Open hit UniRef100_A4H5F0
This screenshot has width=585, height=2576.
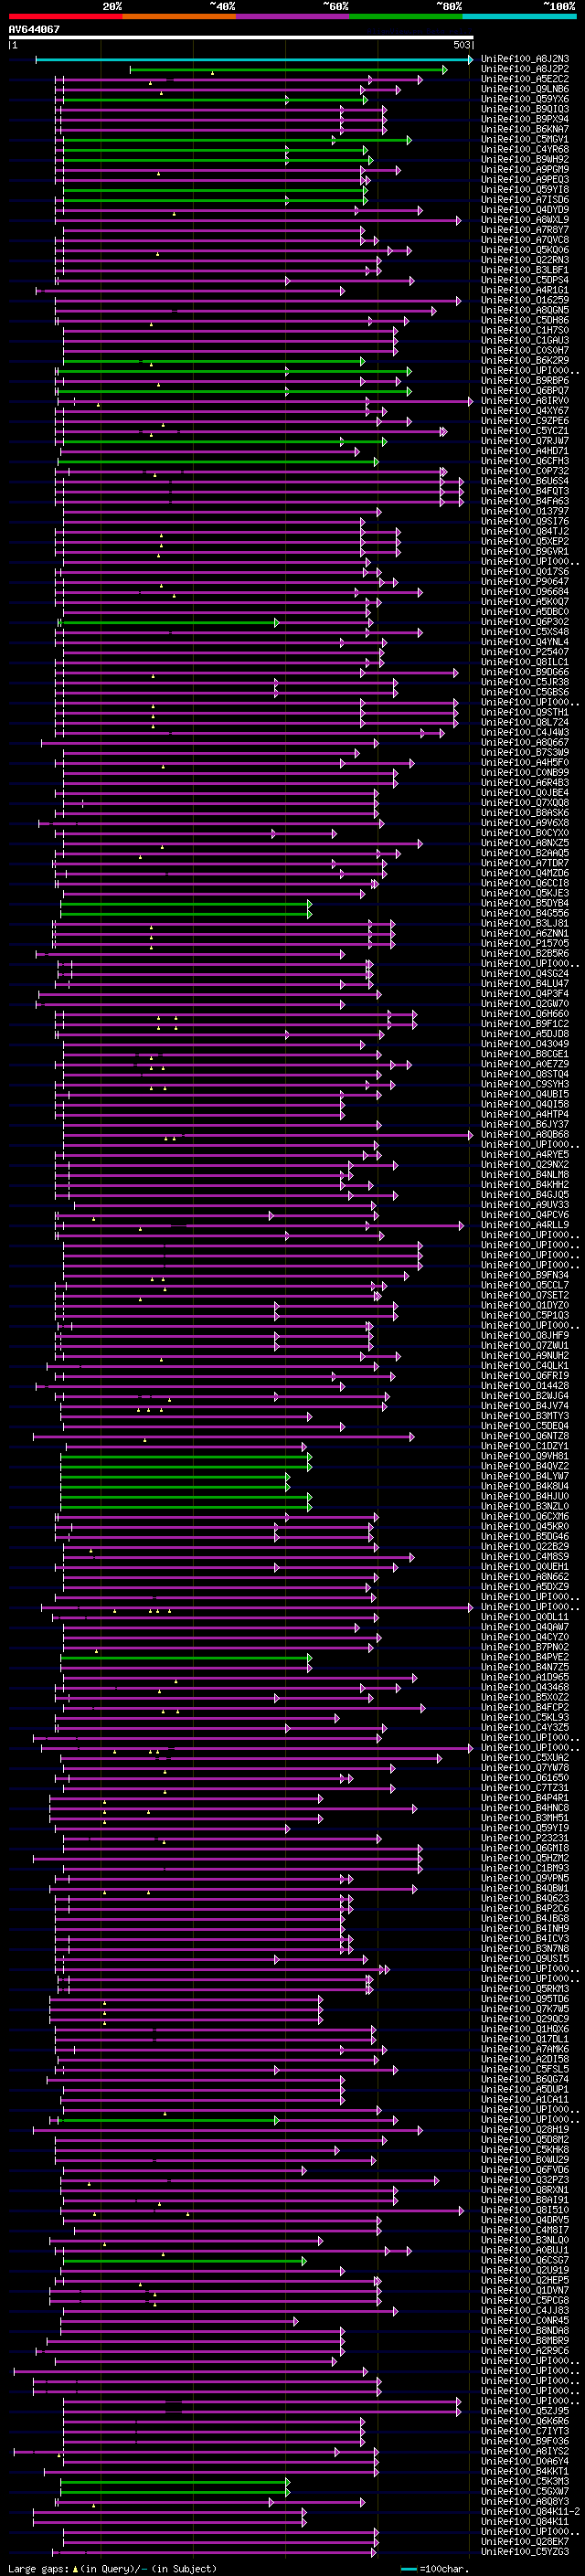tap(525, 763)
